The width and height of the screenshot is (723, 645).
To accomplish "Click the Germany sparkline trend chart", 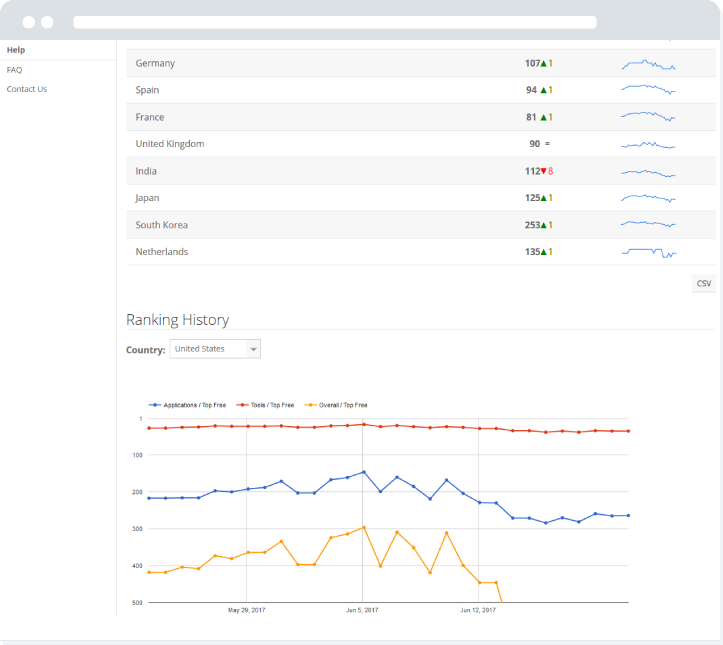I will [x=648, y=65].
